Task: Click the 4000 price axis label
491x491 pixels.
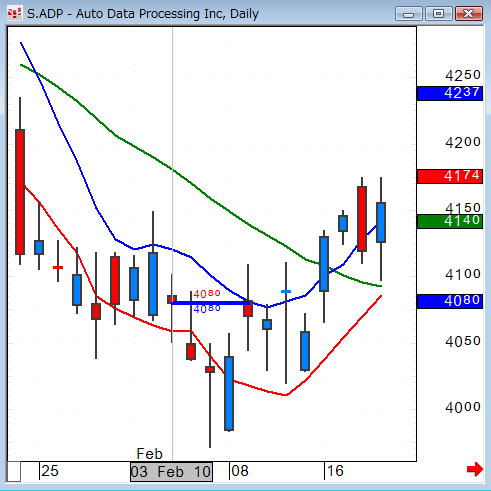Action: coord(463,407)
